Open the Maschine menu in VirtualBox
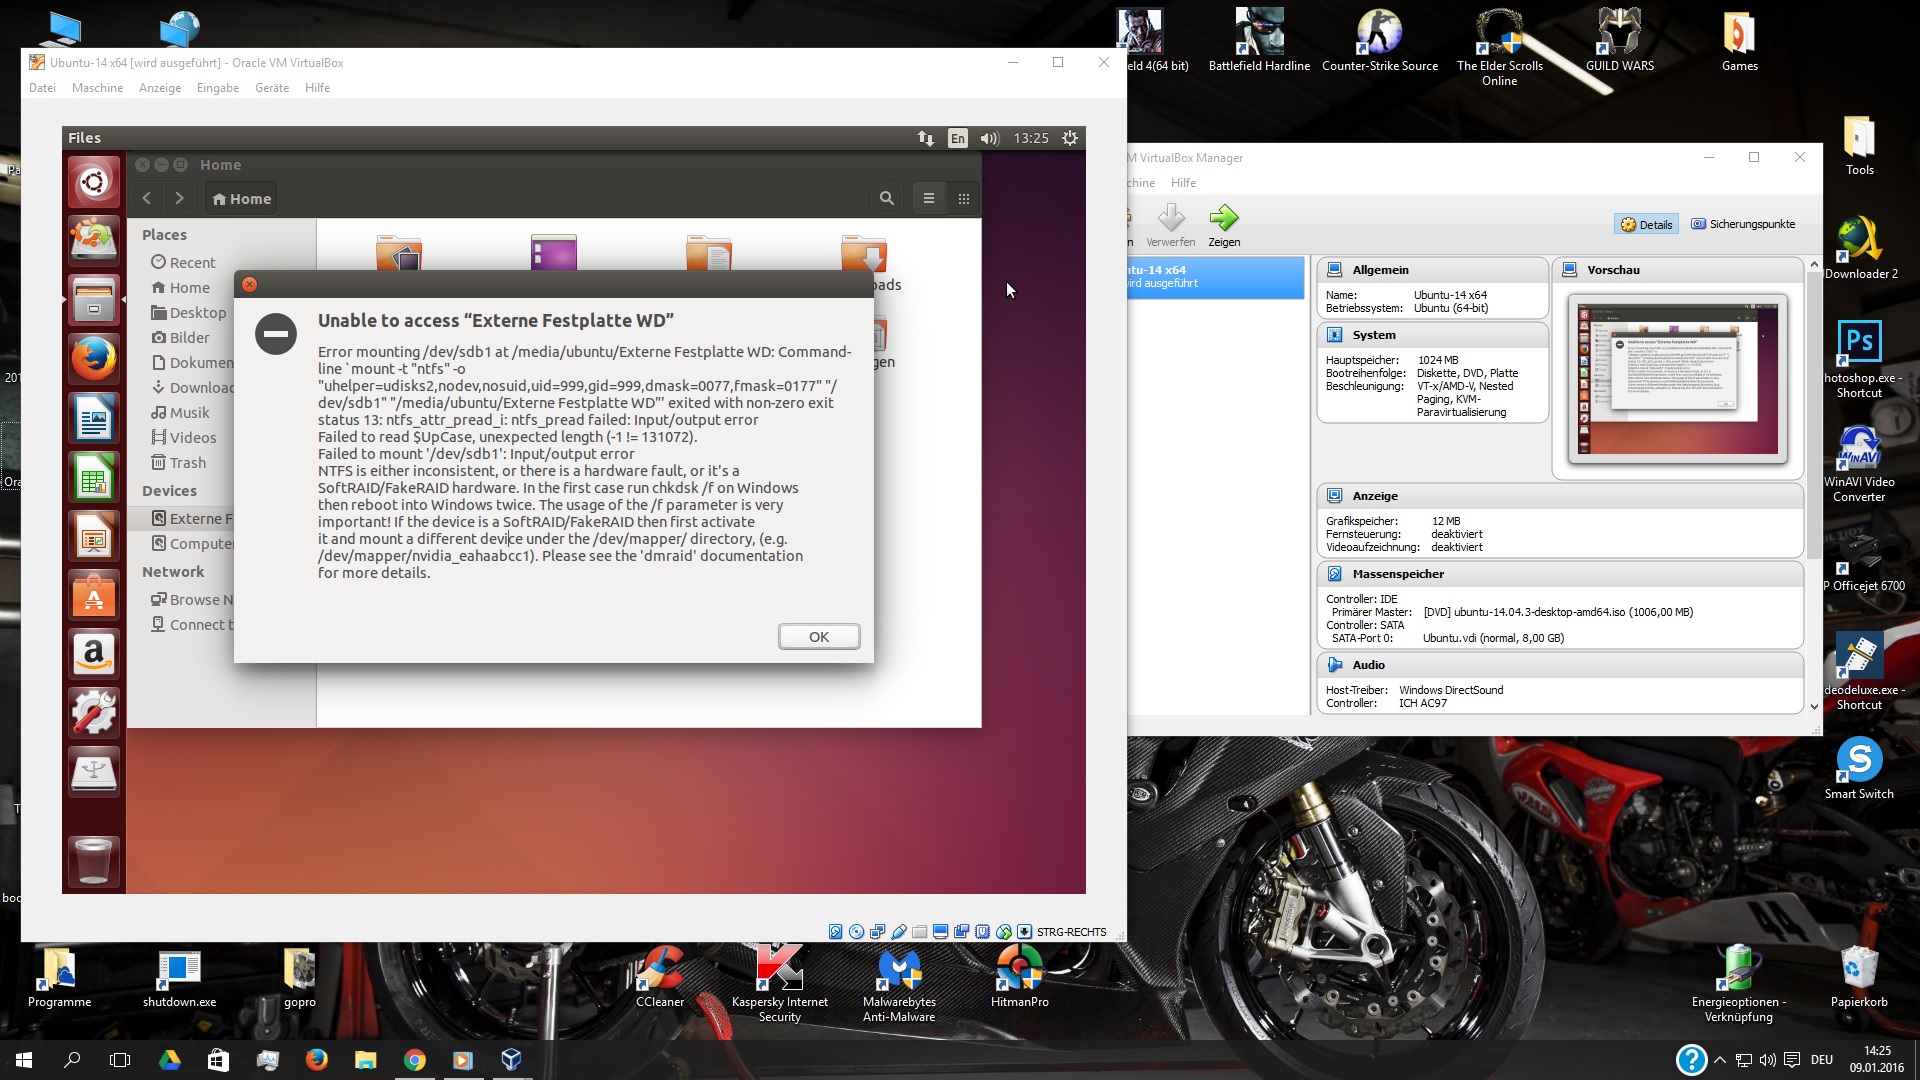Image resolution: width=1920 pixels, height=1080 pixels. 97,88
